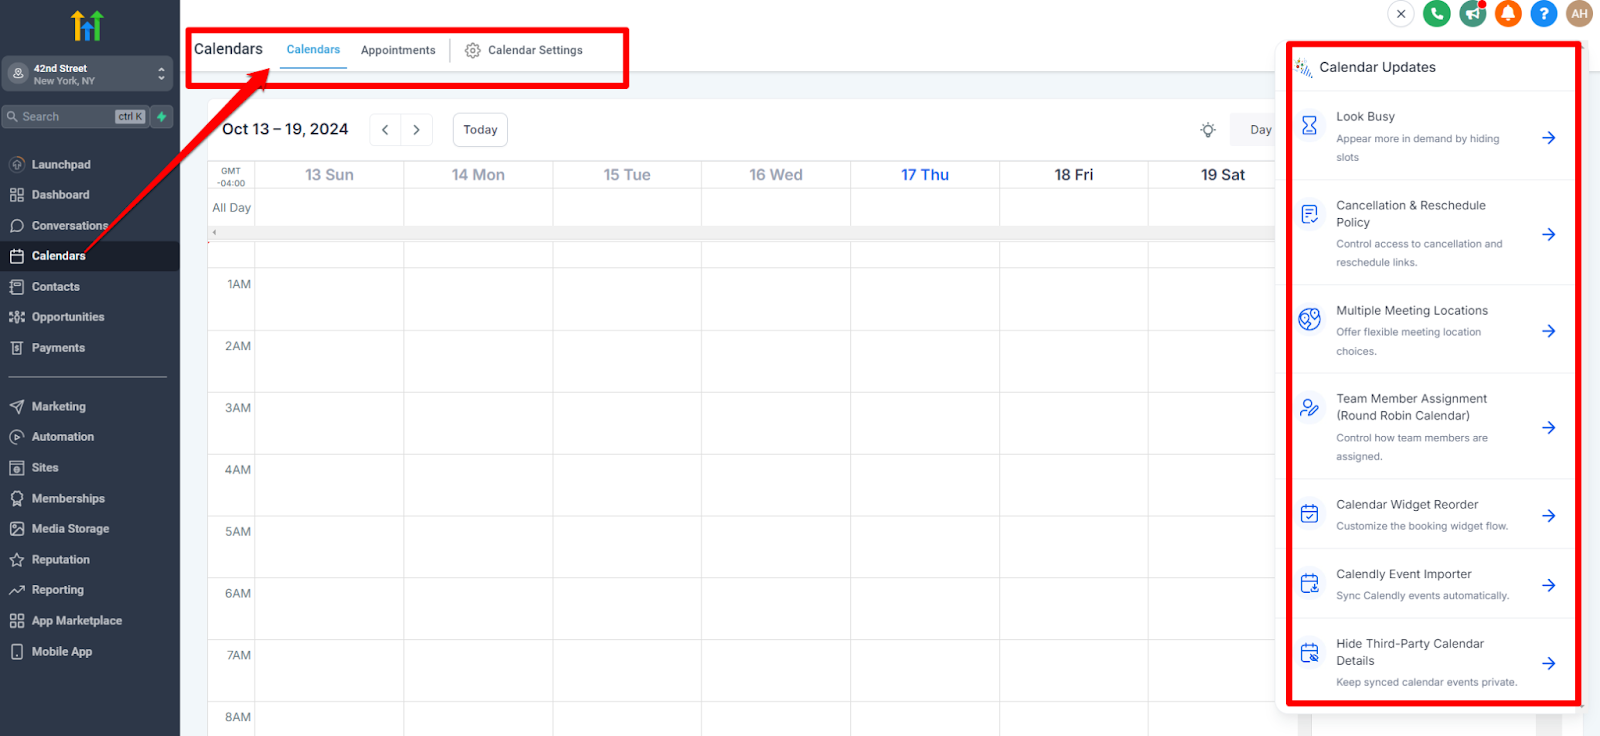
Task: Click the green phone dialer icon
Action: coord(1436,14)
